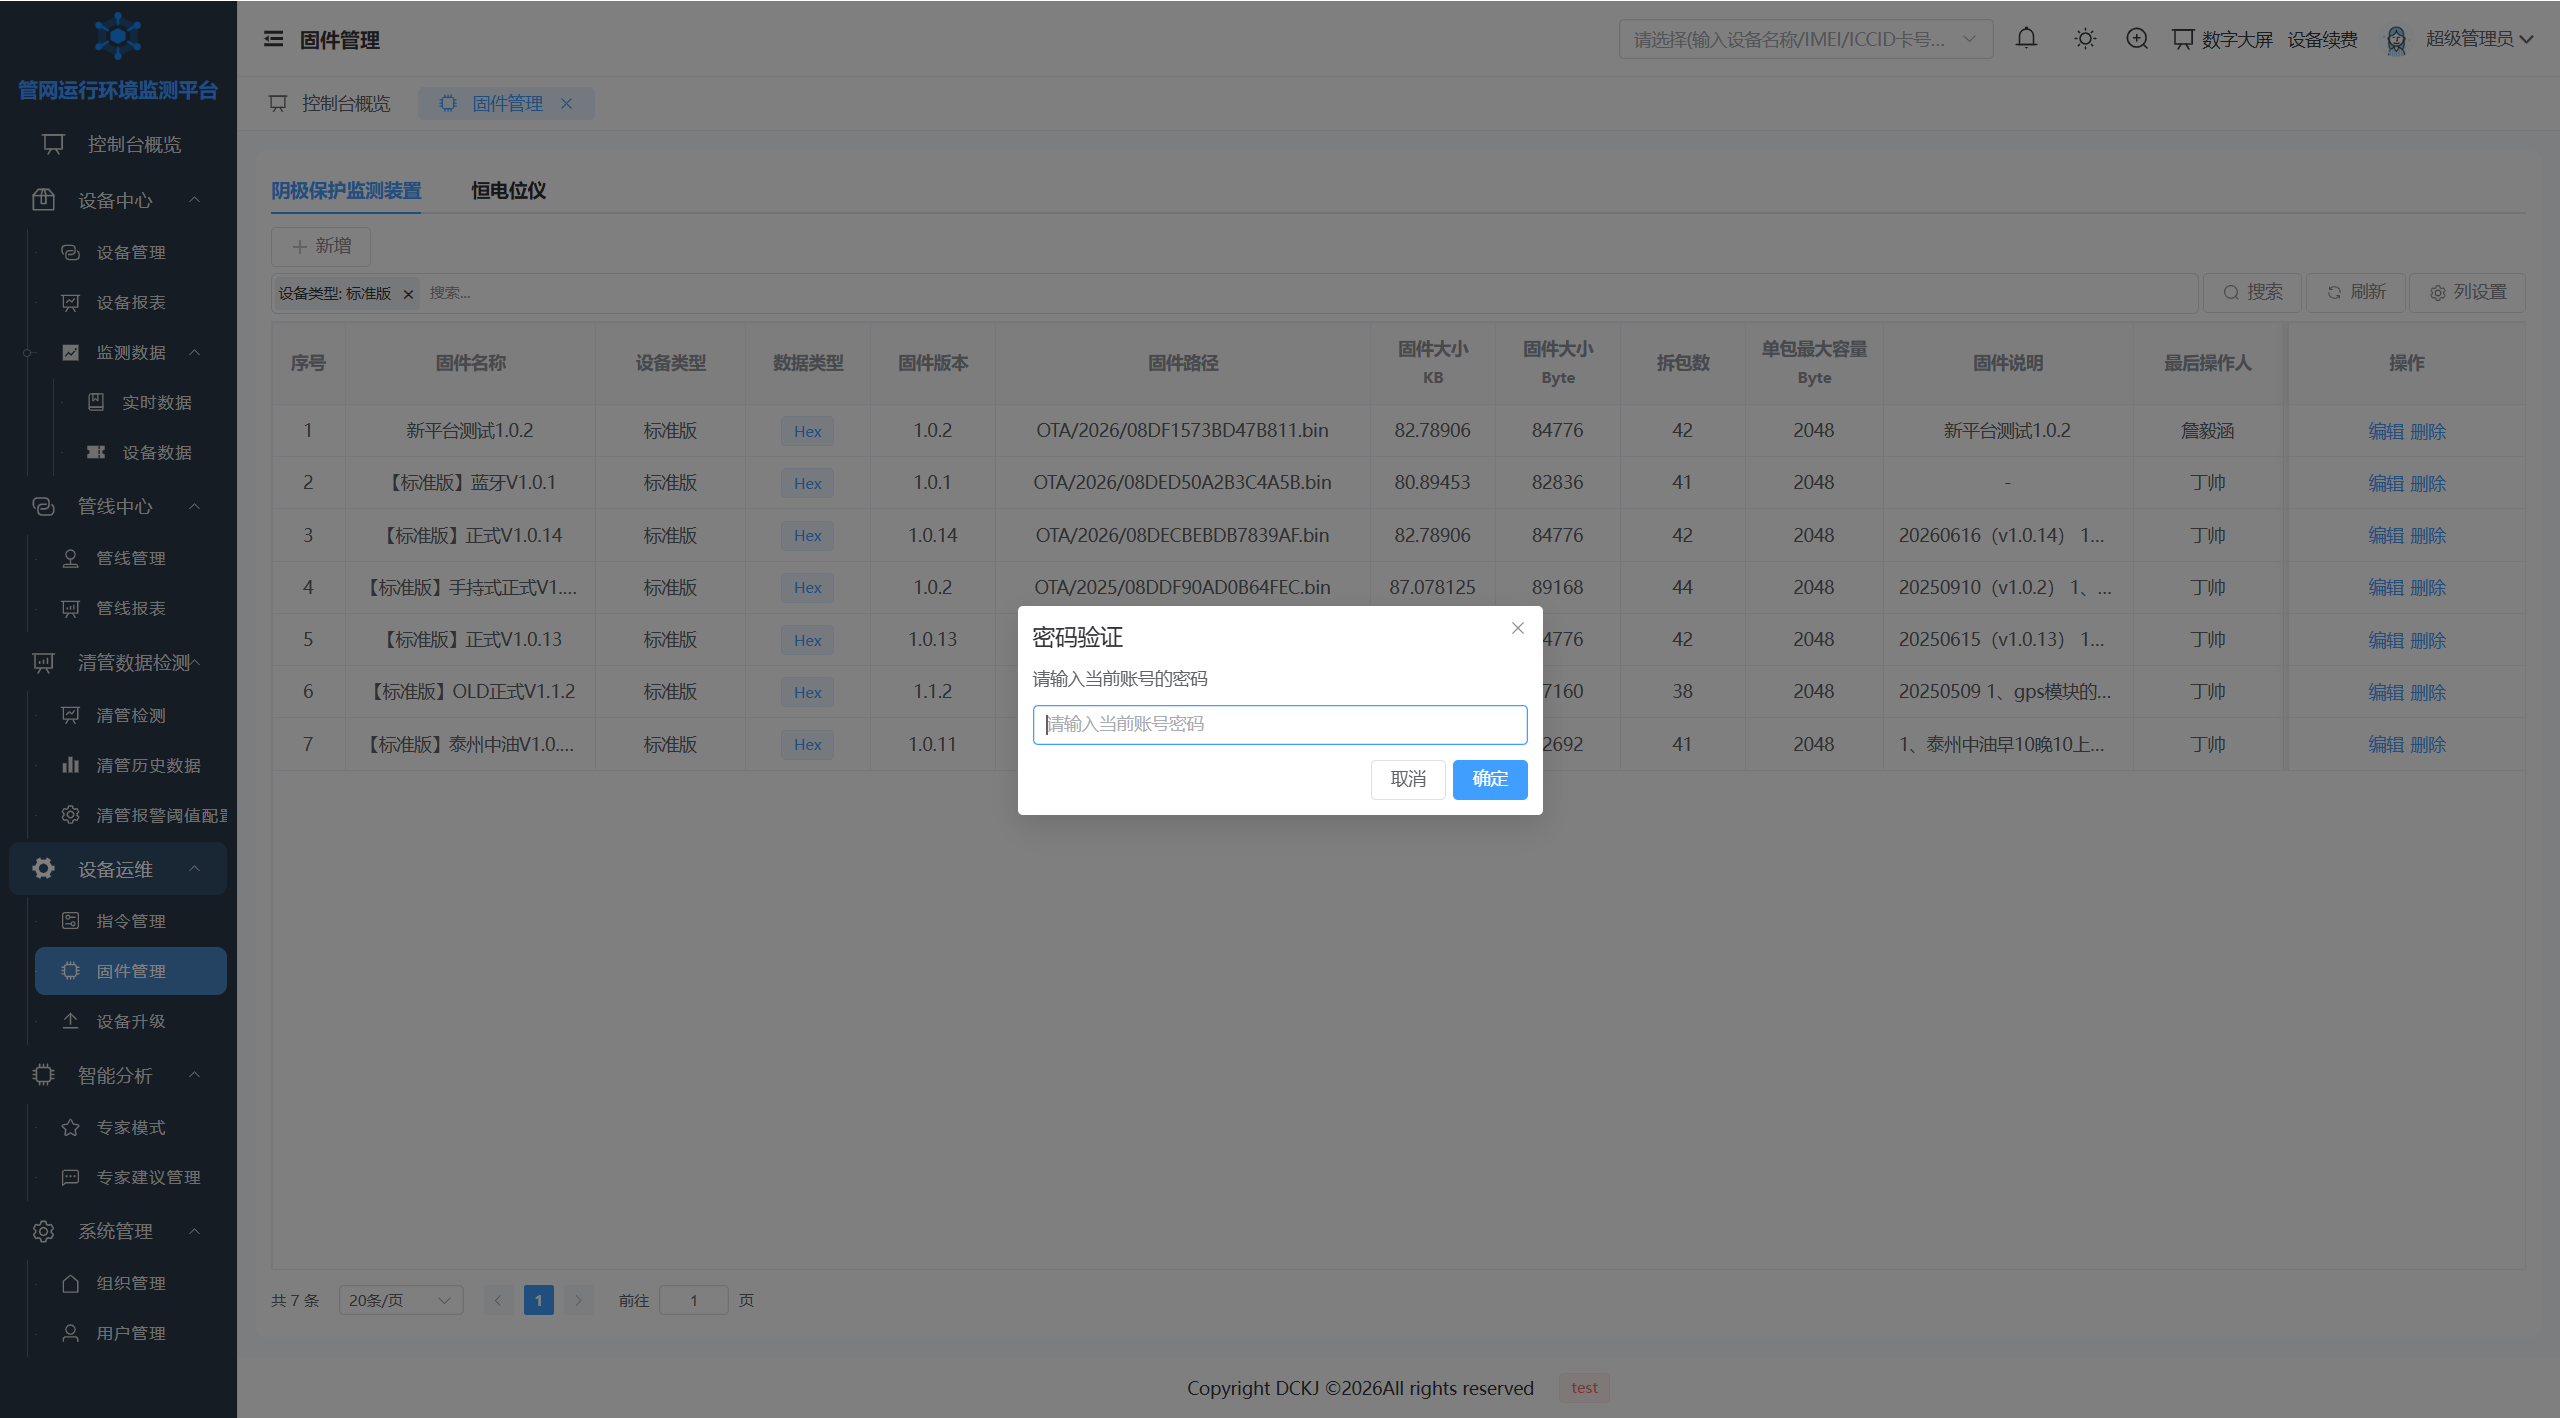The image size is (2560, 1418).
Task: Switch to the 恒电位仪 tab
Action: [508, 190]
